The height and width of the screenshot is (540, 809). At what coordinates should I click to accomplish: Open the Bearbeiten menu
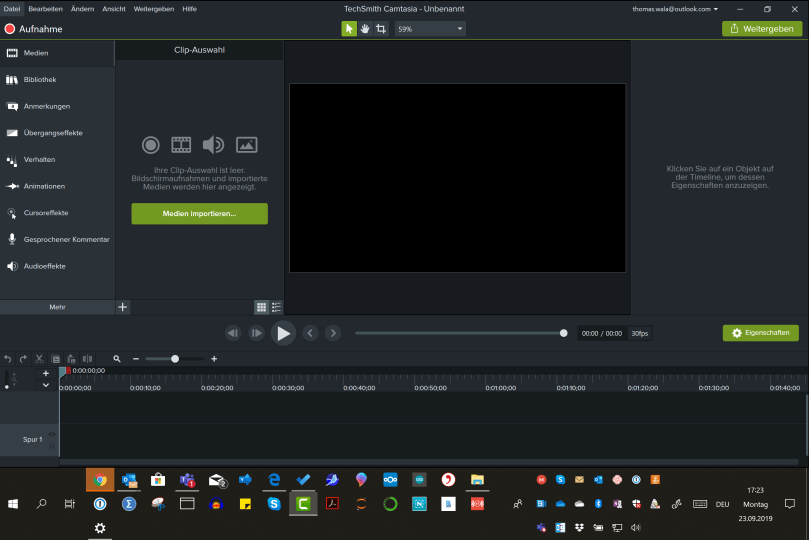(45, 9)
